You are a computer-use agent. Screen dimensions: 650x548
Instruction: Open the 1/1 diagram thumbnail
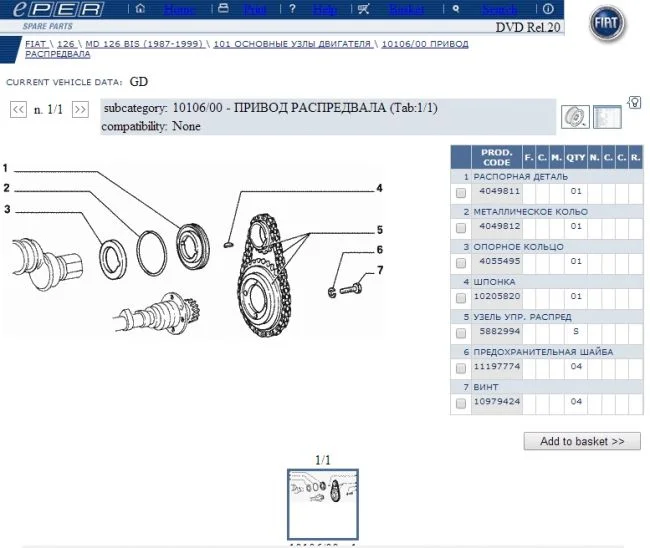(x=322, y=503)
